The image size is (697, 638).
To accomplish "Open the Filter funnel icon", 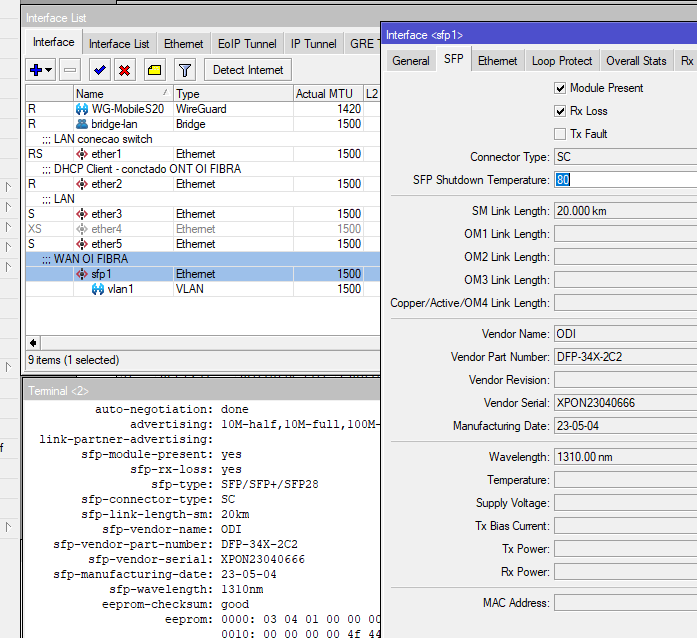I will click(x=184, y=70).
